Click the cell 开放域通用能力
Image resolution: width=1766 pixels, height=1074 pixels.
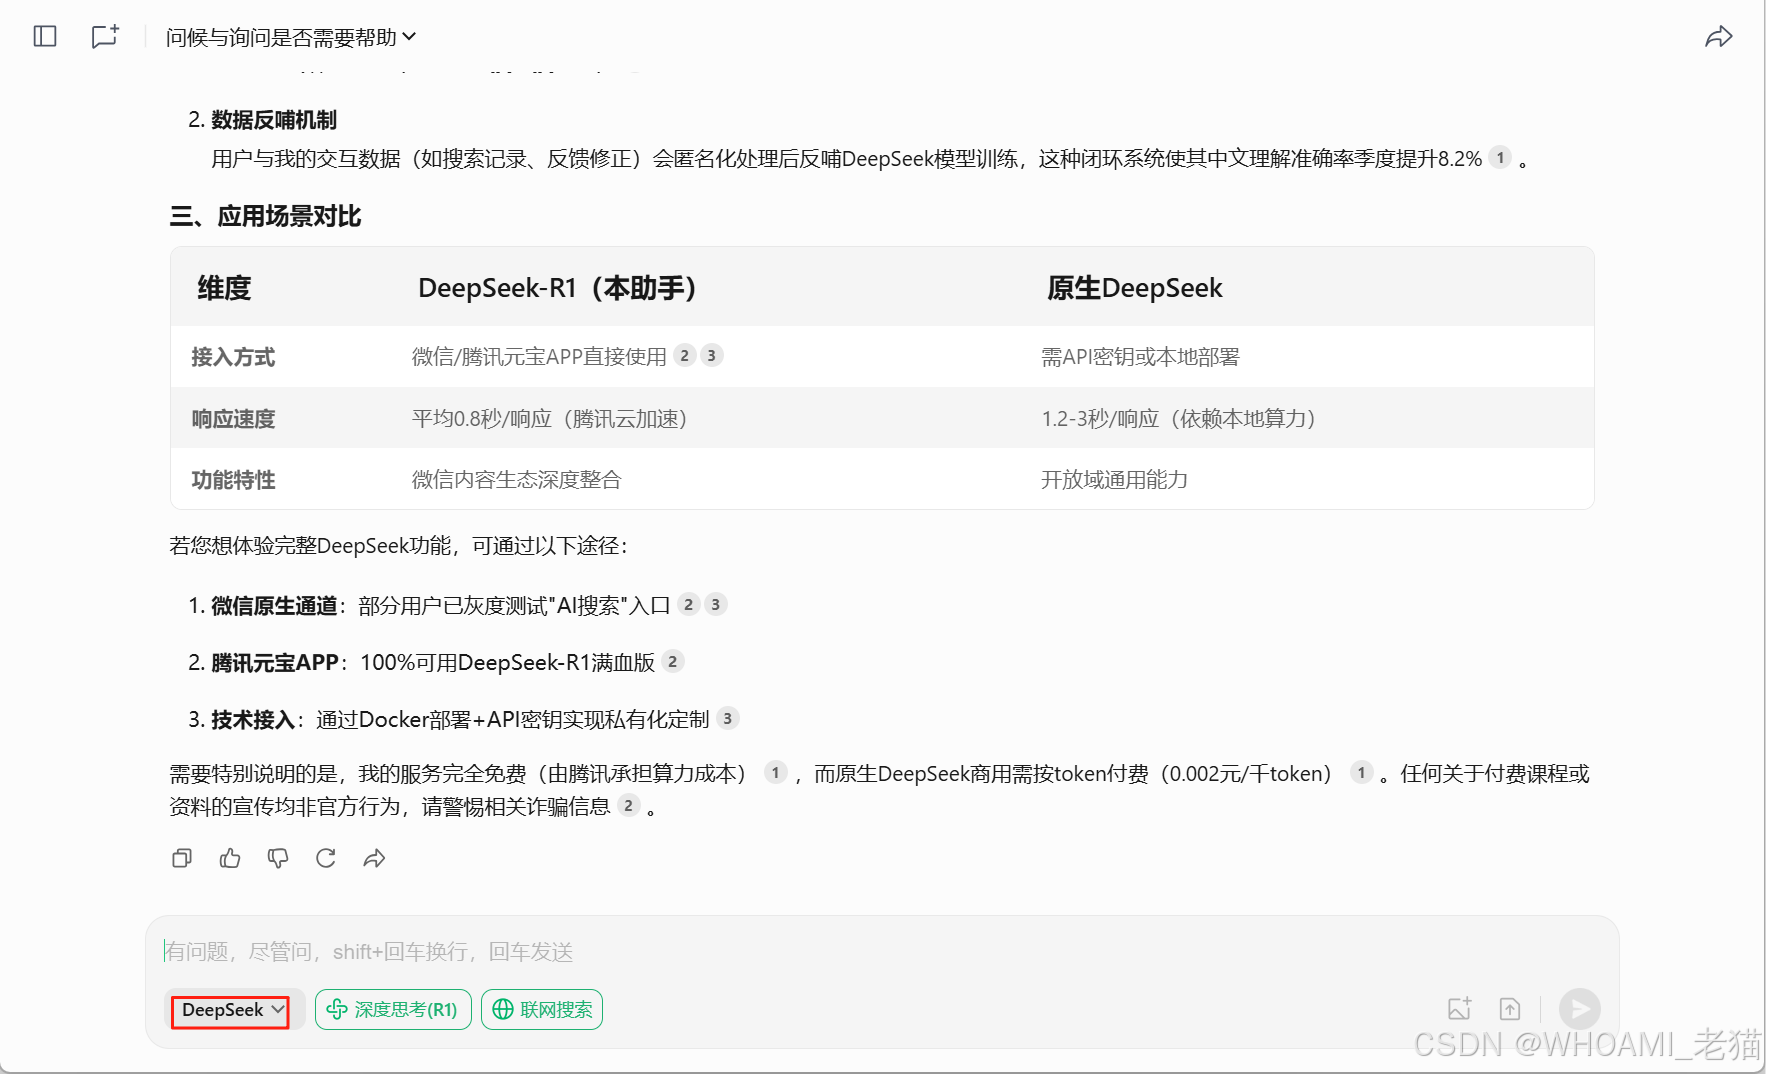[x=1114, y=480]
